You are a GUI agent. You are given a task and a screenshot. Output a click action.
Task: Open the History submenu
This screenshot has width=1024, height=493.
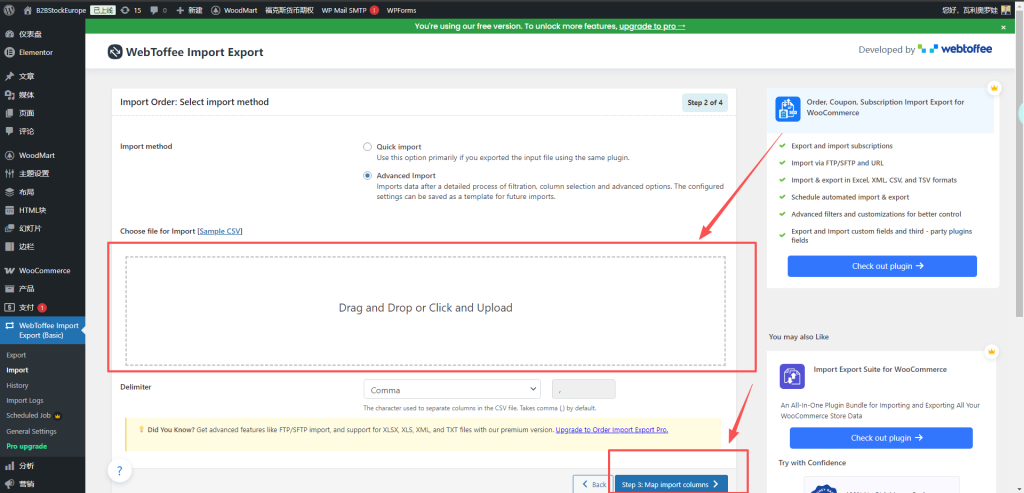pyautogui.click(x=18, y=386)
